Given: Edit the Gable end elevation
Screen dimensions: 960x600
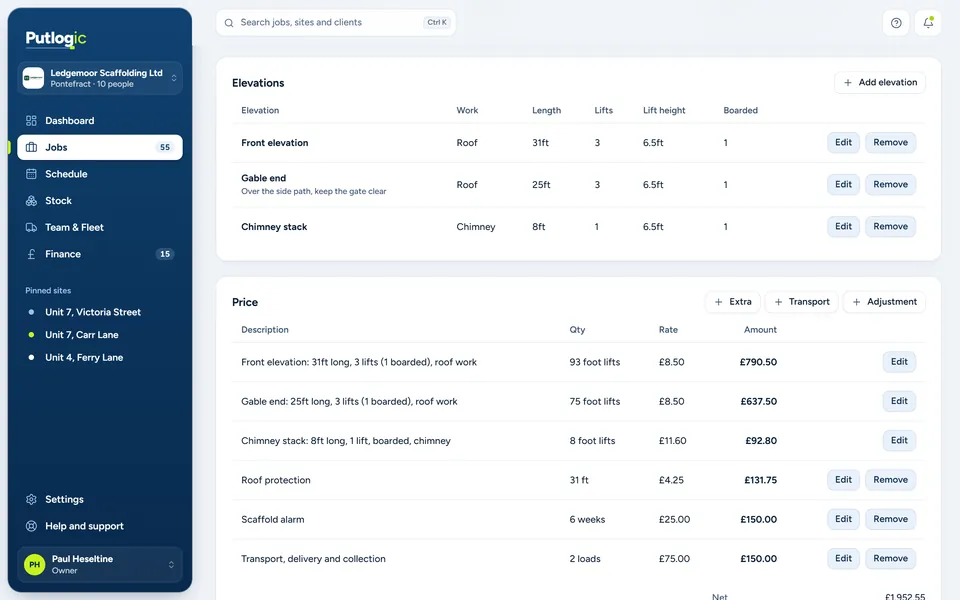Looking at the screenshot, I should click(843, 184).
